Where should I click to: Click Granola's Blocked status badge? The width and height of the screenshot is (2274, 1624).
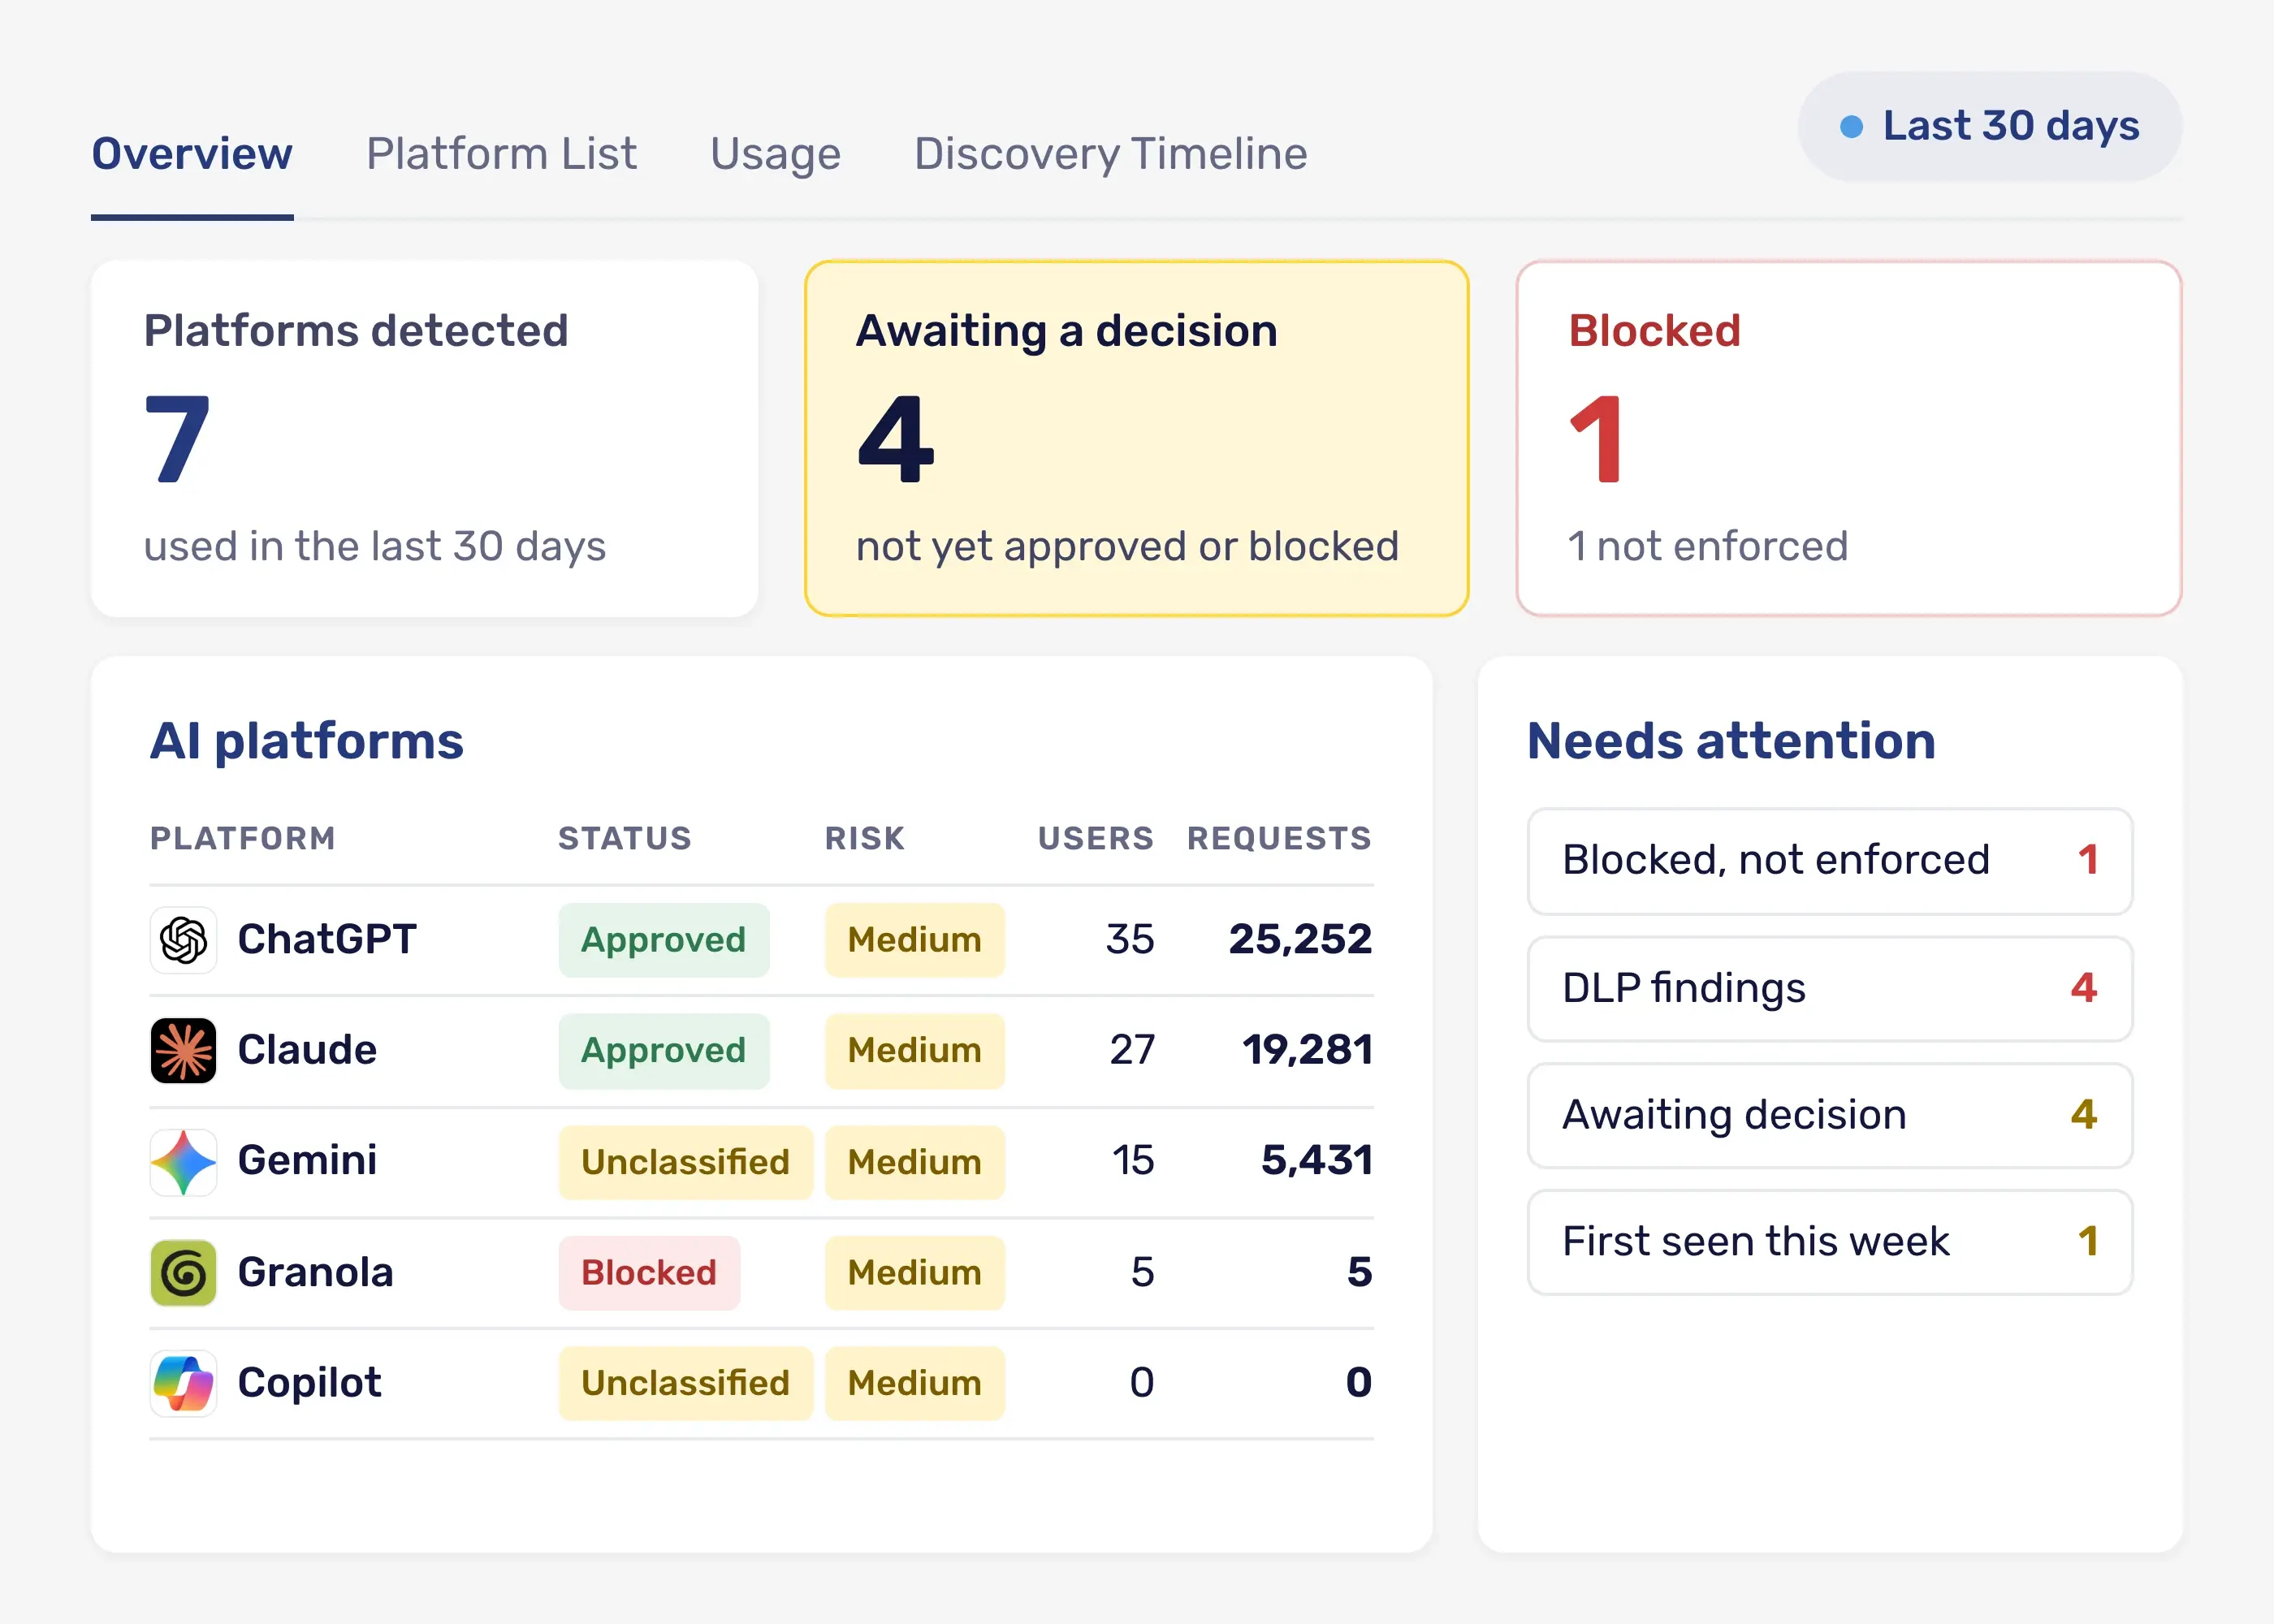[649, 1273]
